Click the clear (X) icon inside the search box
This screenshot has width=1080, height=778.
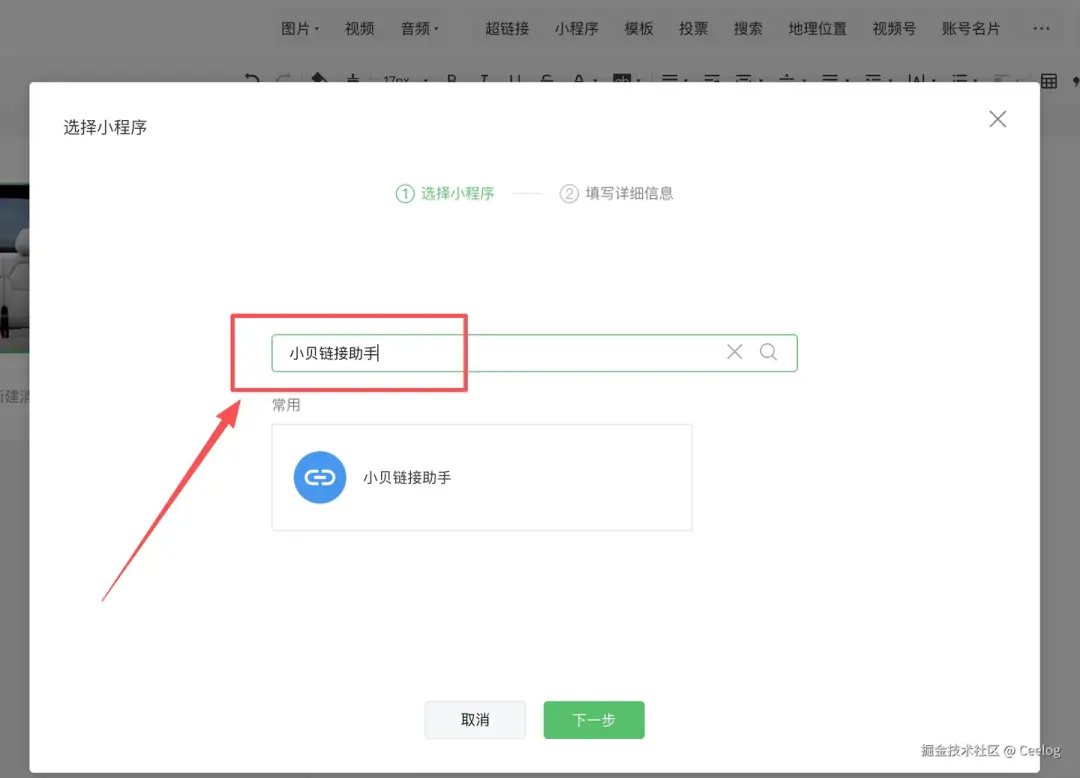735,352
